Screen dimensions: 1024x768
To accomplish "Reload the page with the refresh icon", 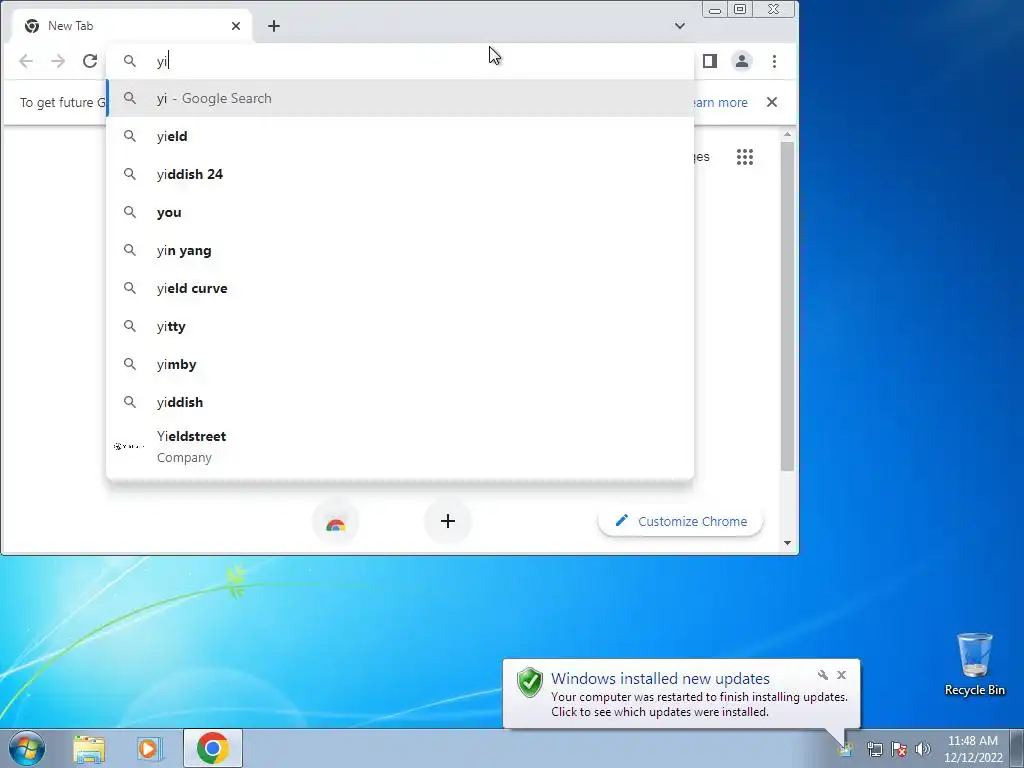I will coord(90,61).
